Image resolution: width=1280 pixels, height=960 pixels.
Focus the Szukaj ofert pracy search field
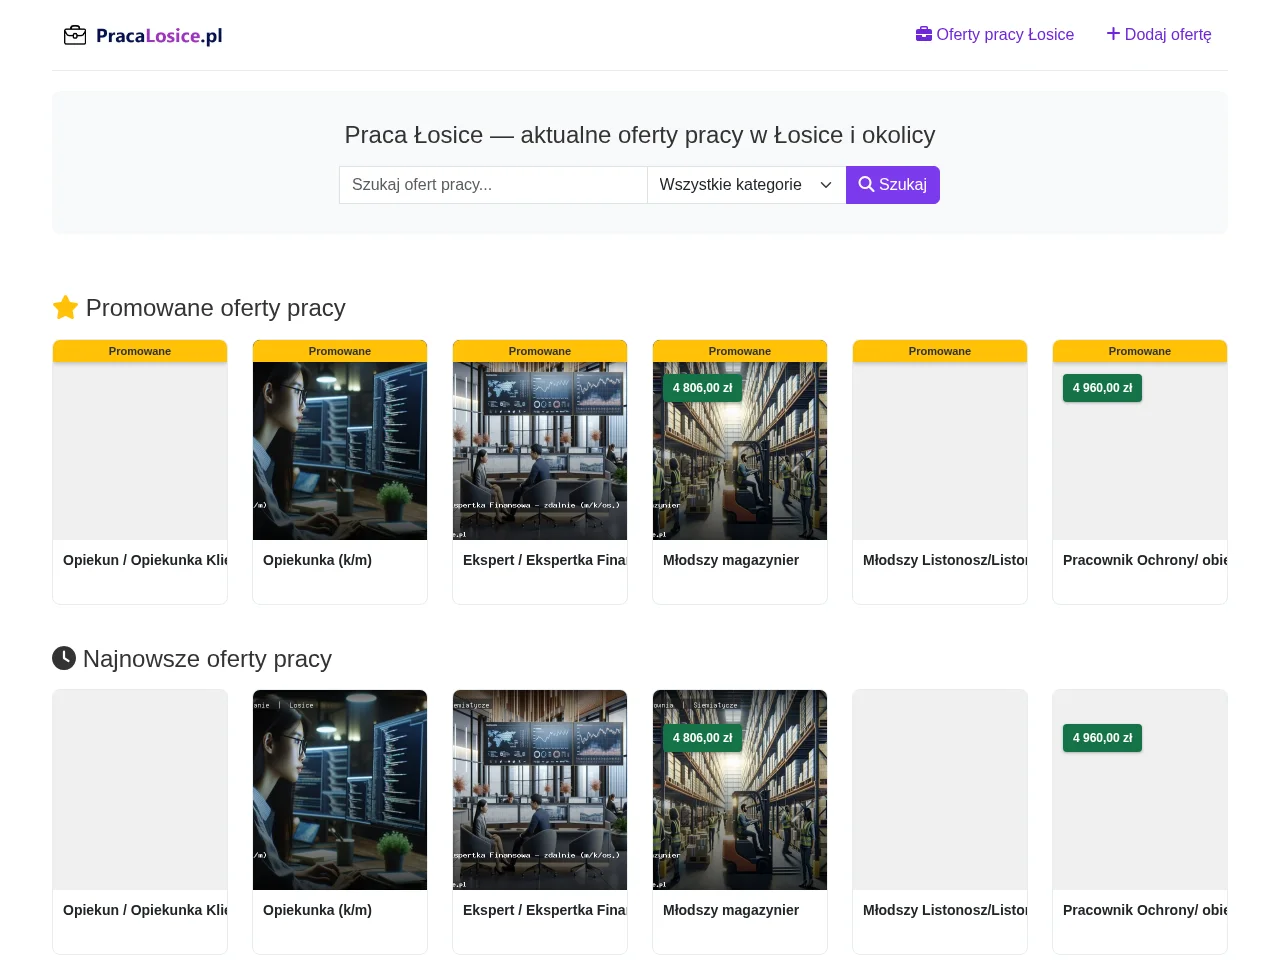coord(493,185)
